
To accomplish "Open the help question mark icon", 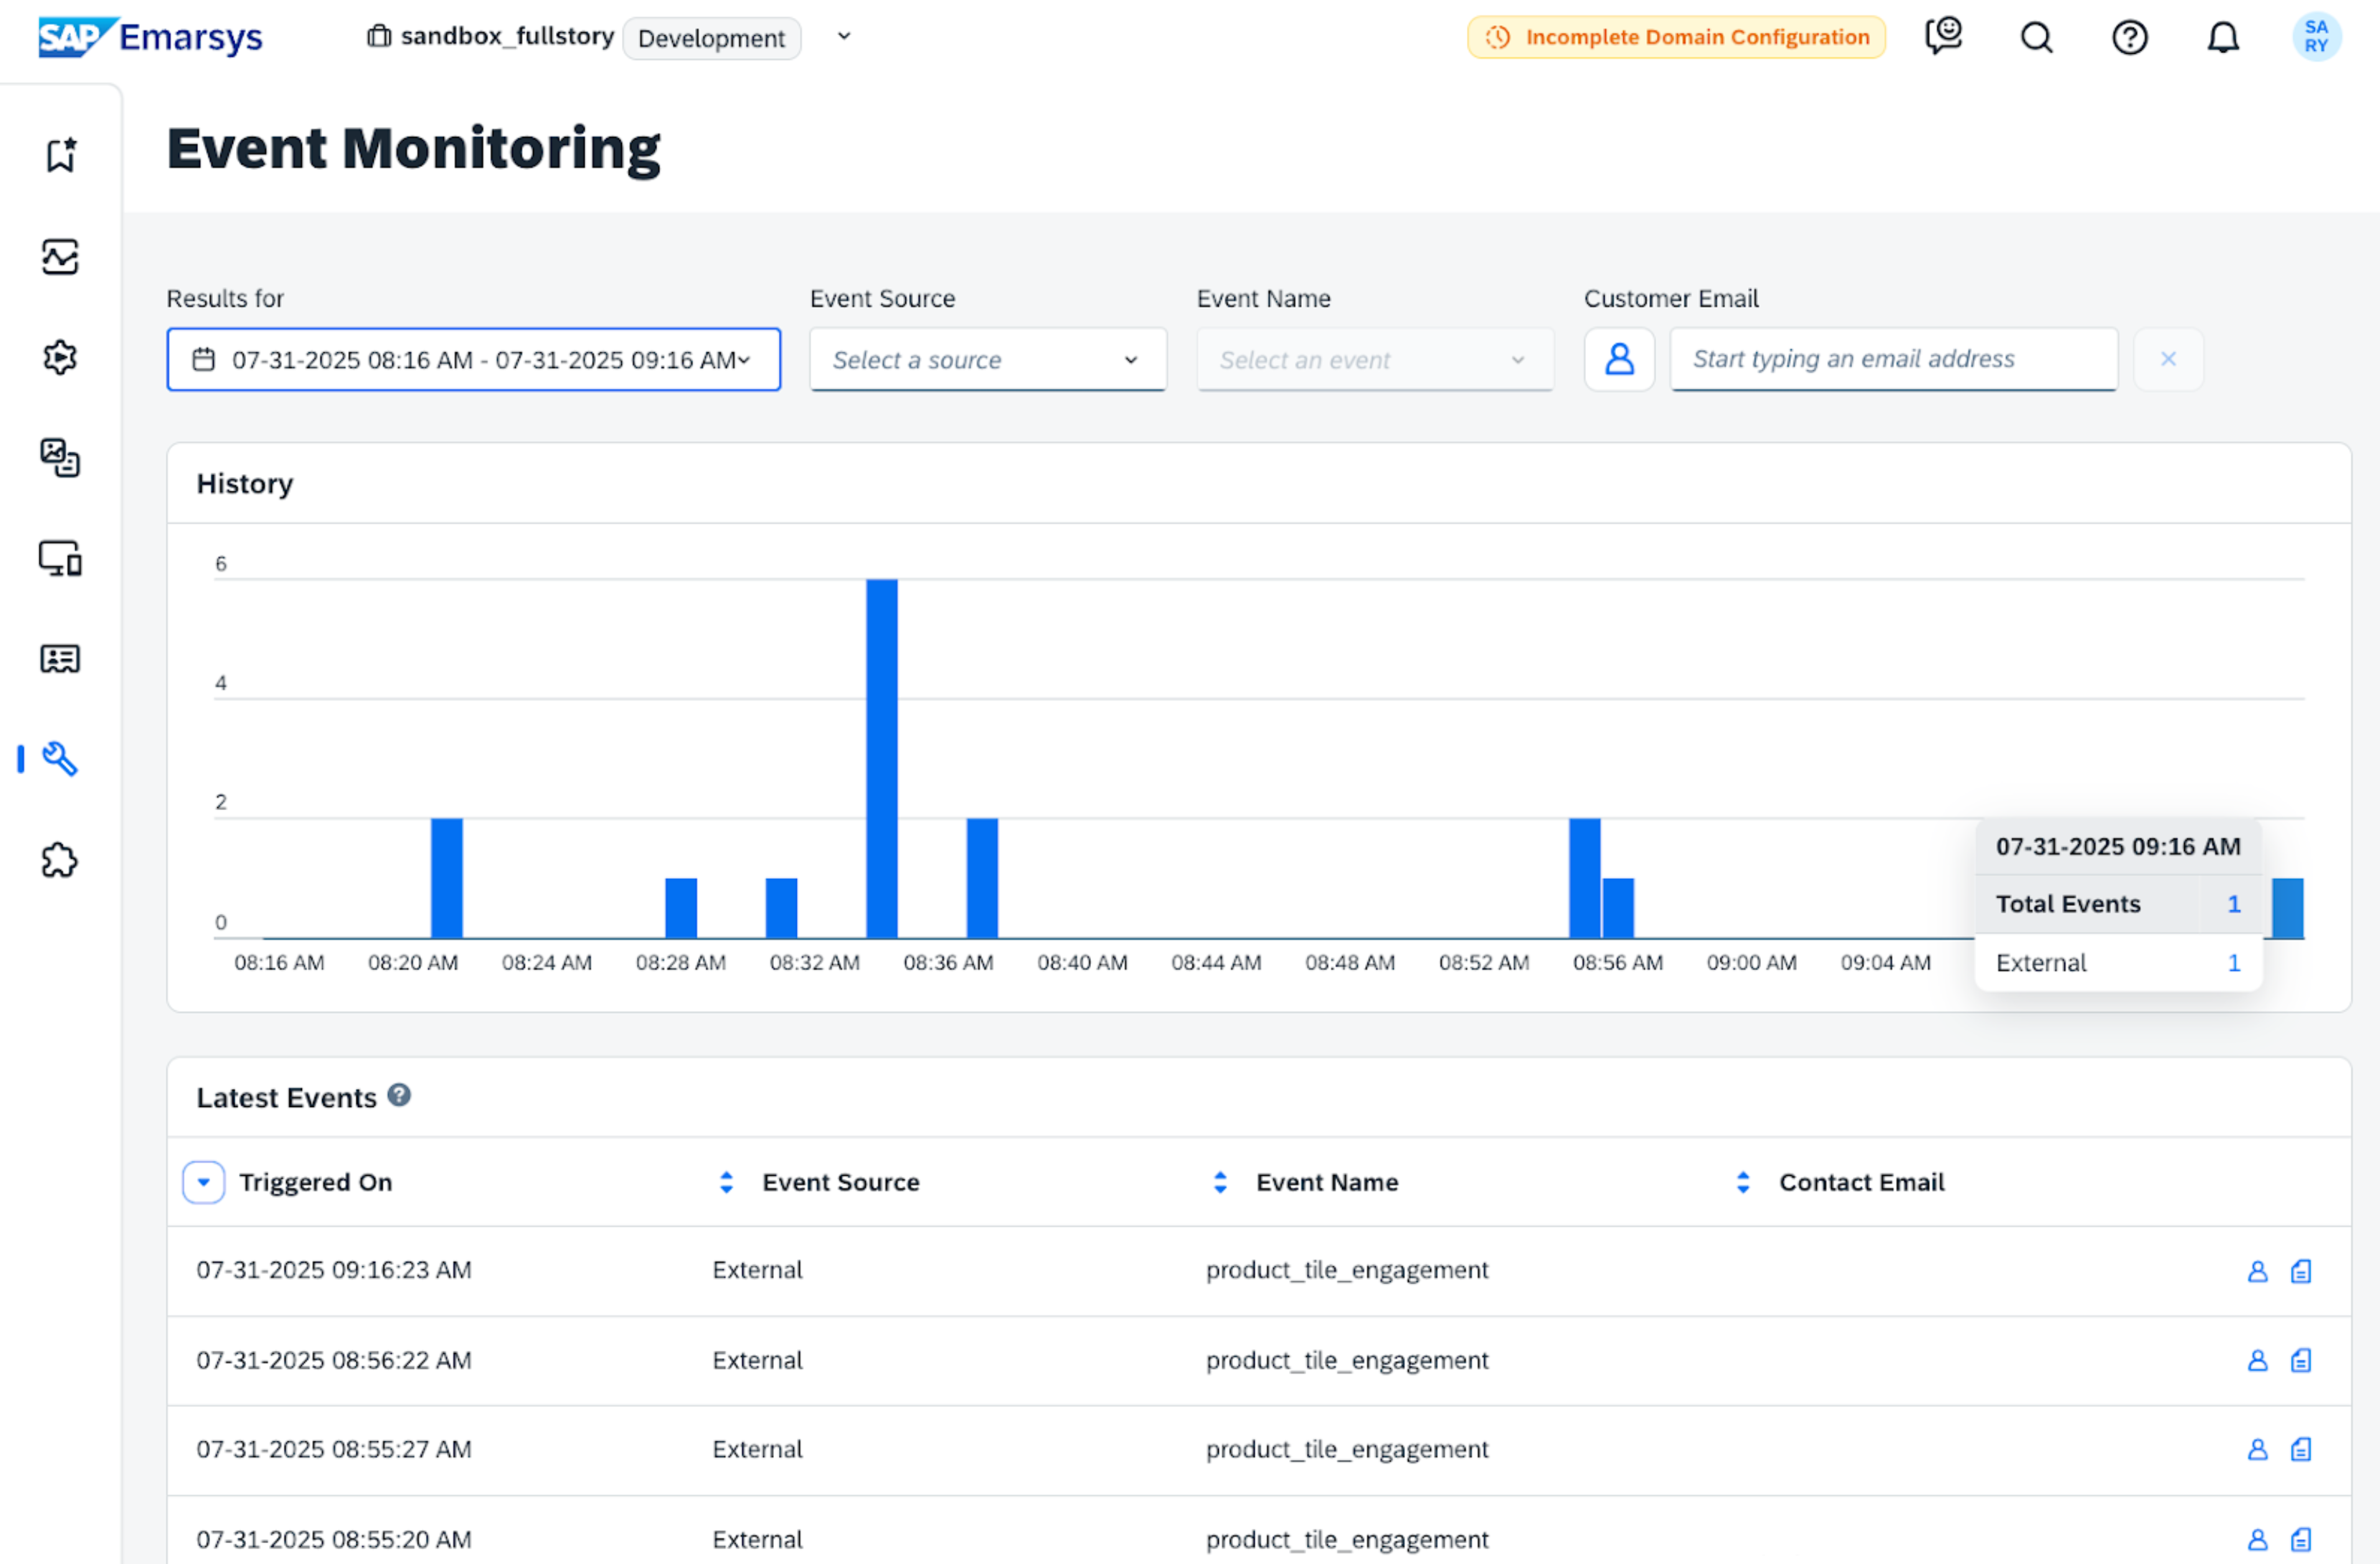I will pos(2129,38).
